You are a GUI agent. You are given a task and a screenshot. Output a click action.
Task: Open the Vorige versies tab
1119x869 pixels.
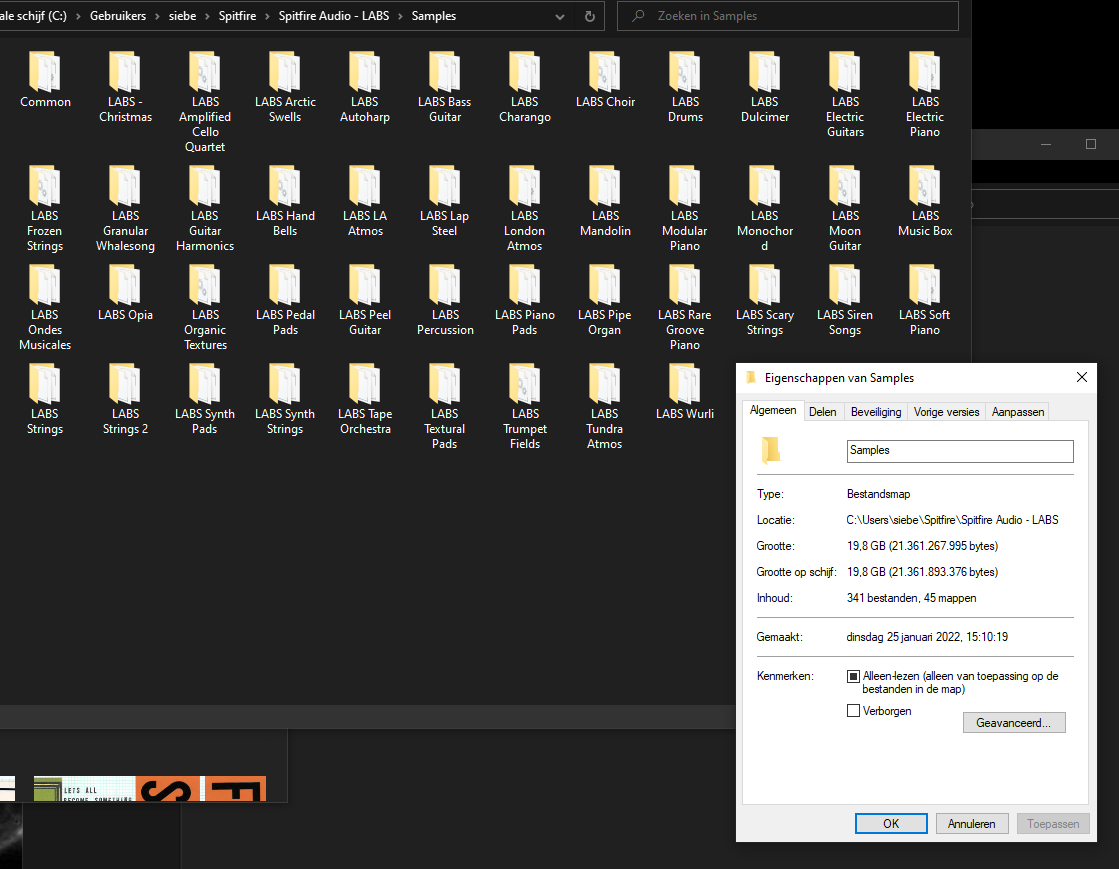coord(946,412)
